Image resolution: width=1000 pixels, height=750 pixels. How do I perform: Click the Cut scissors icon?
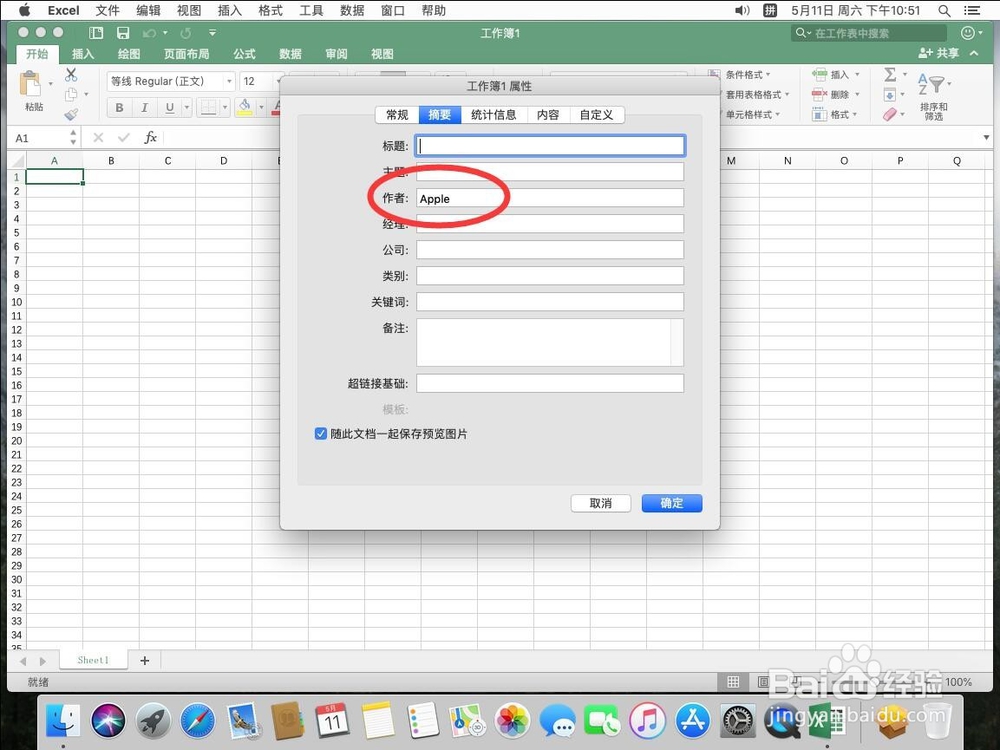pos(71,75)
